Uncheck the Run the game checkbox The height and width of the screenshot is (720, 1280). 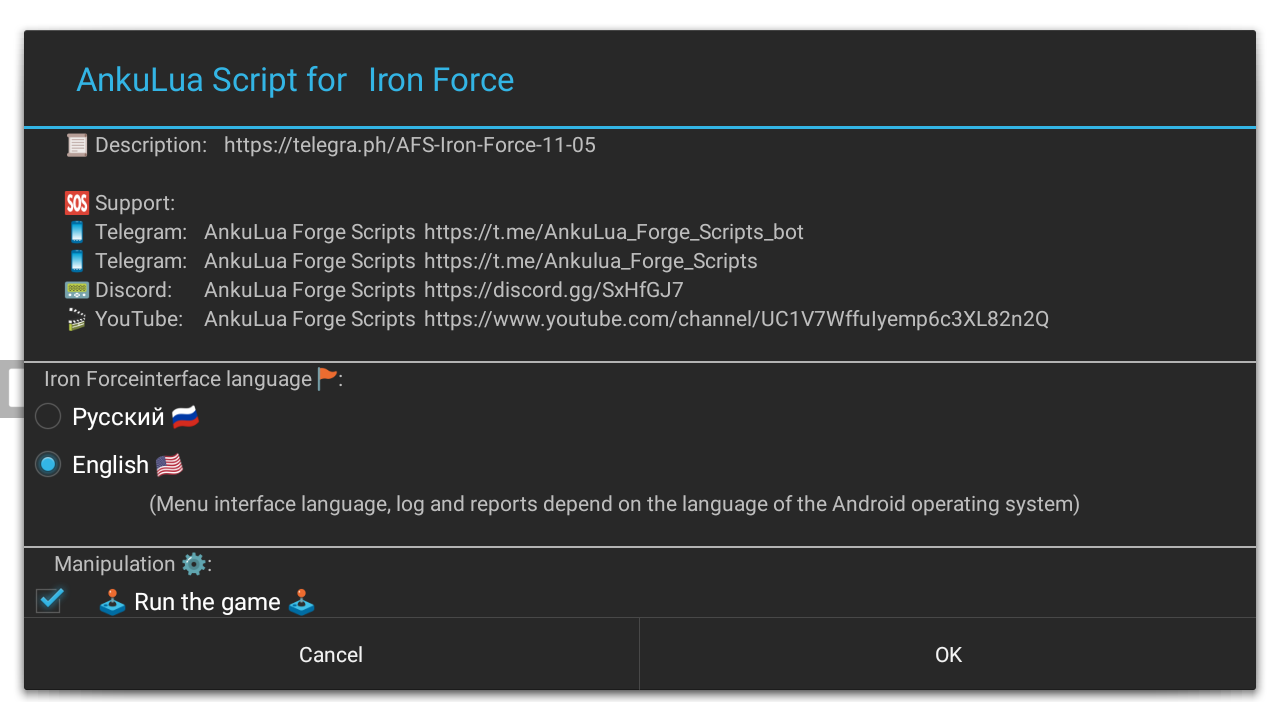click(50, 600)
